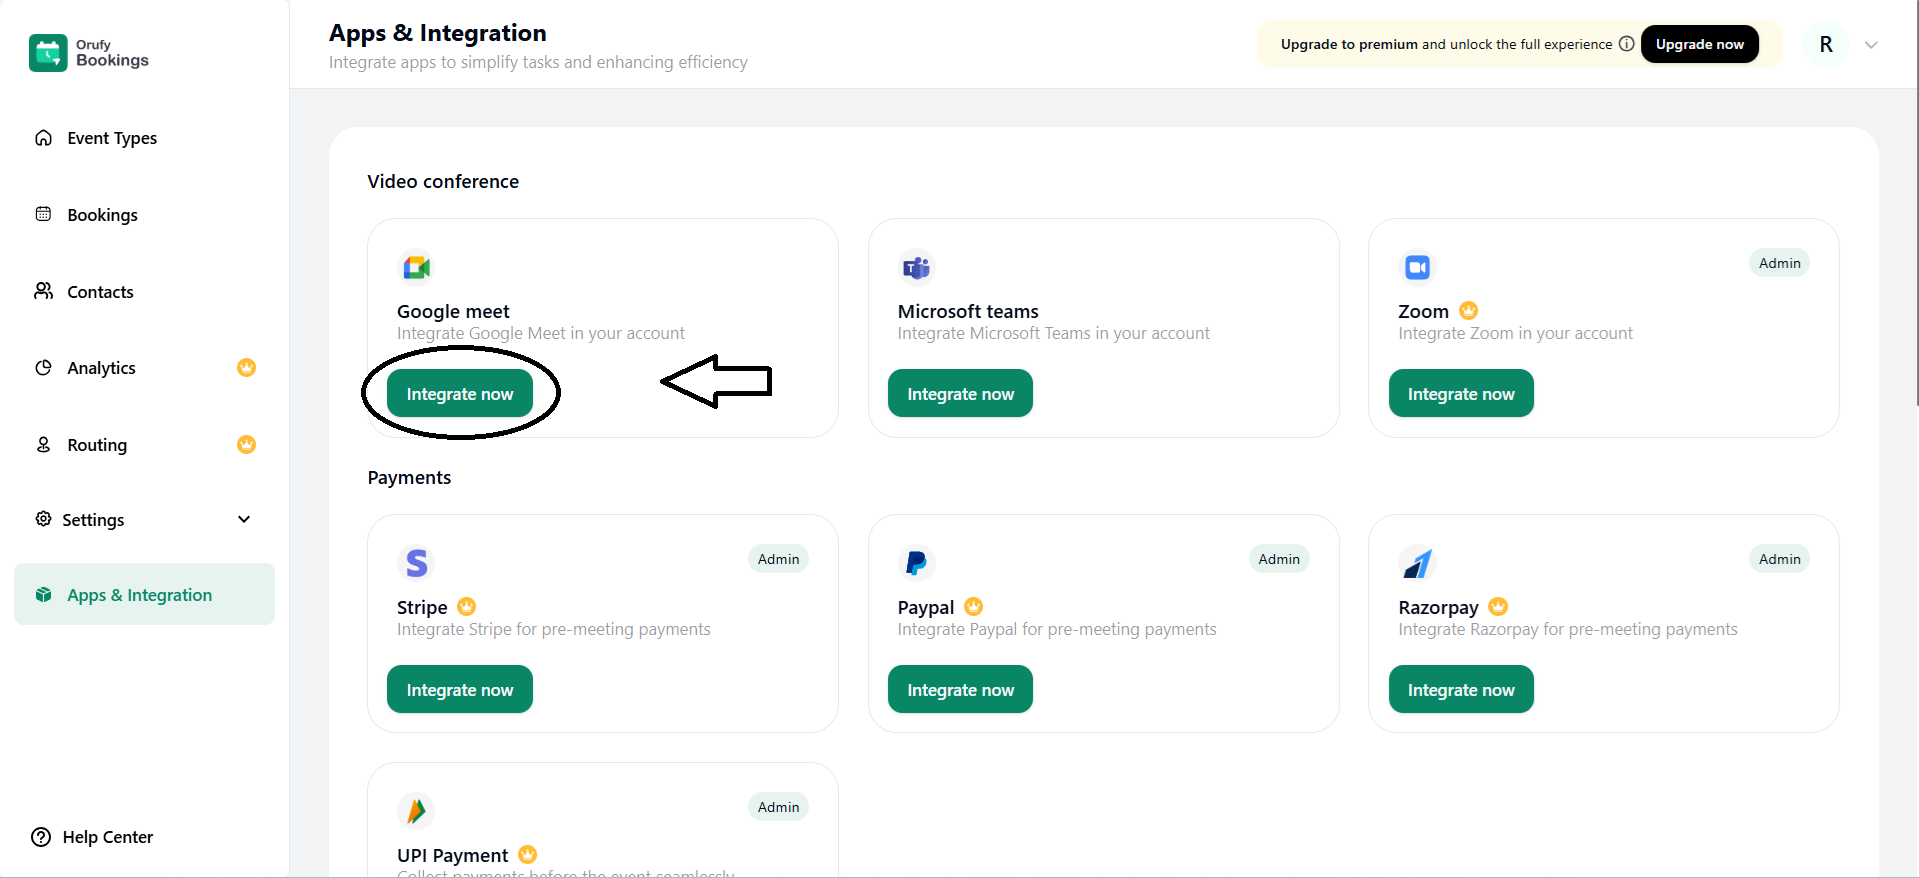
Task: Click the UPI Payment logo icon
Action: [x=416, y=811]
